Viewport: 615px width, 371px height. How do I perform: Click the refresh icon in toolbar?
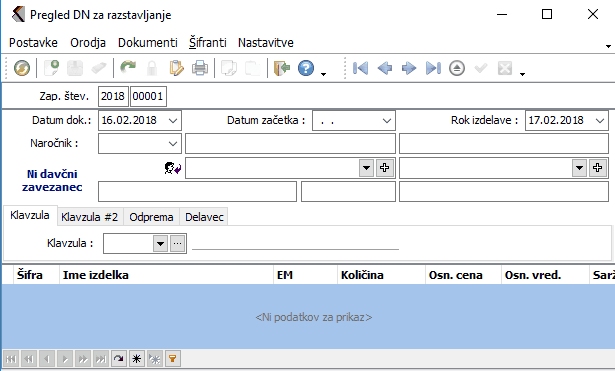pyautogui.click(x=22, y=68)
